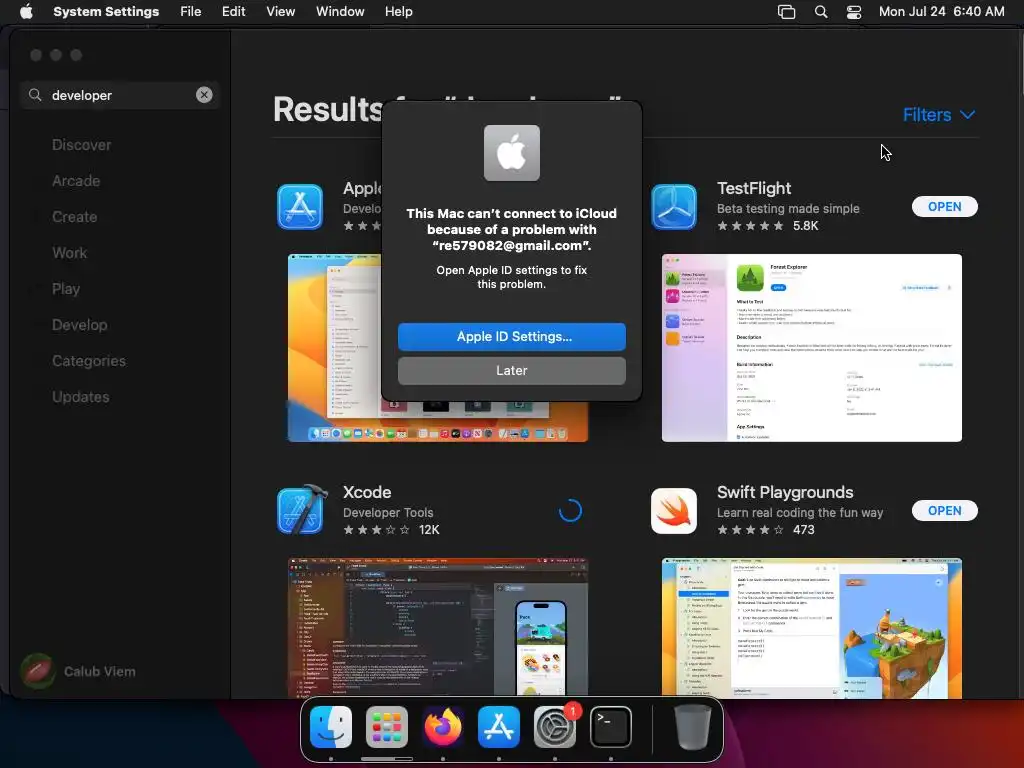Open the Help menu

click(x=398, y=12)
